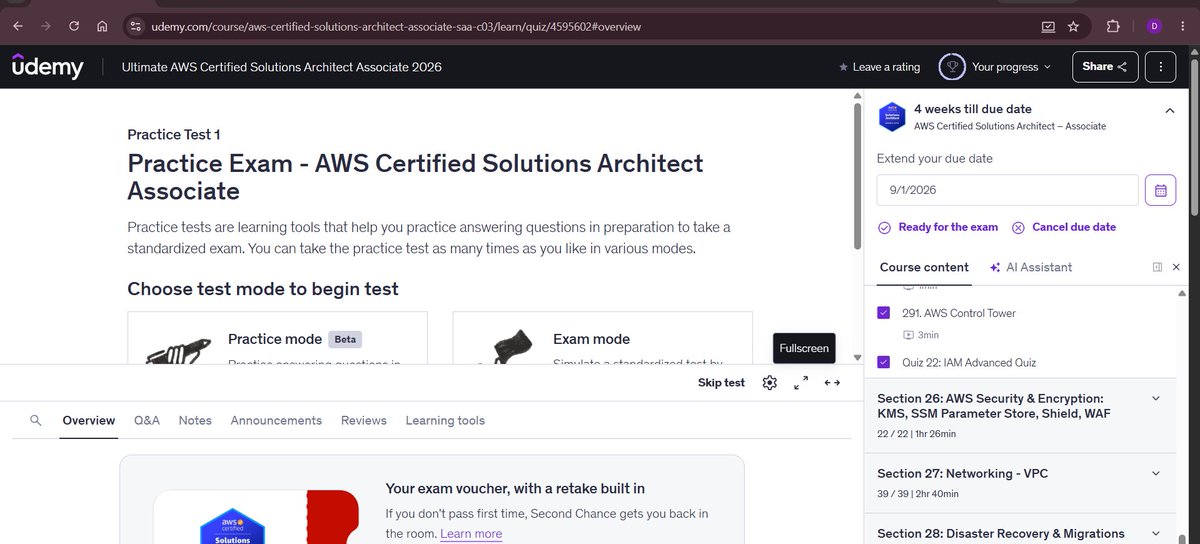
Task: Click the AWS certification badge icon in sidebar
Action: tap(891, 117)
